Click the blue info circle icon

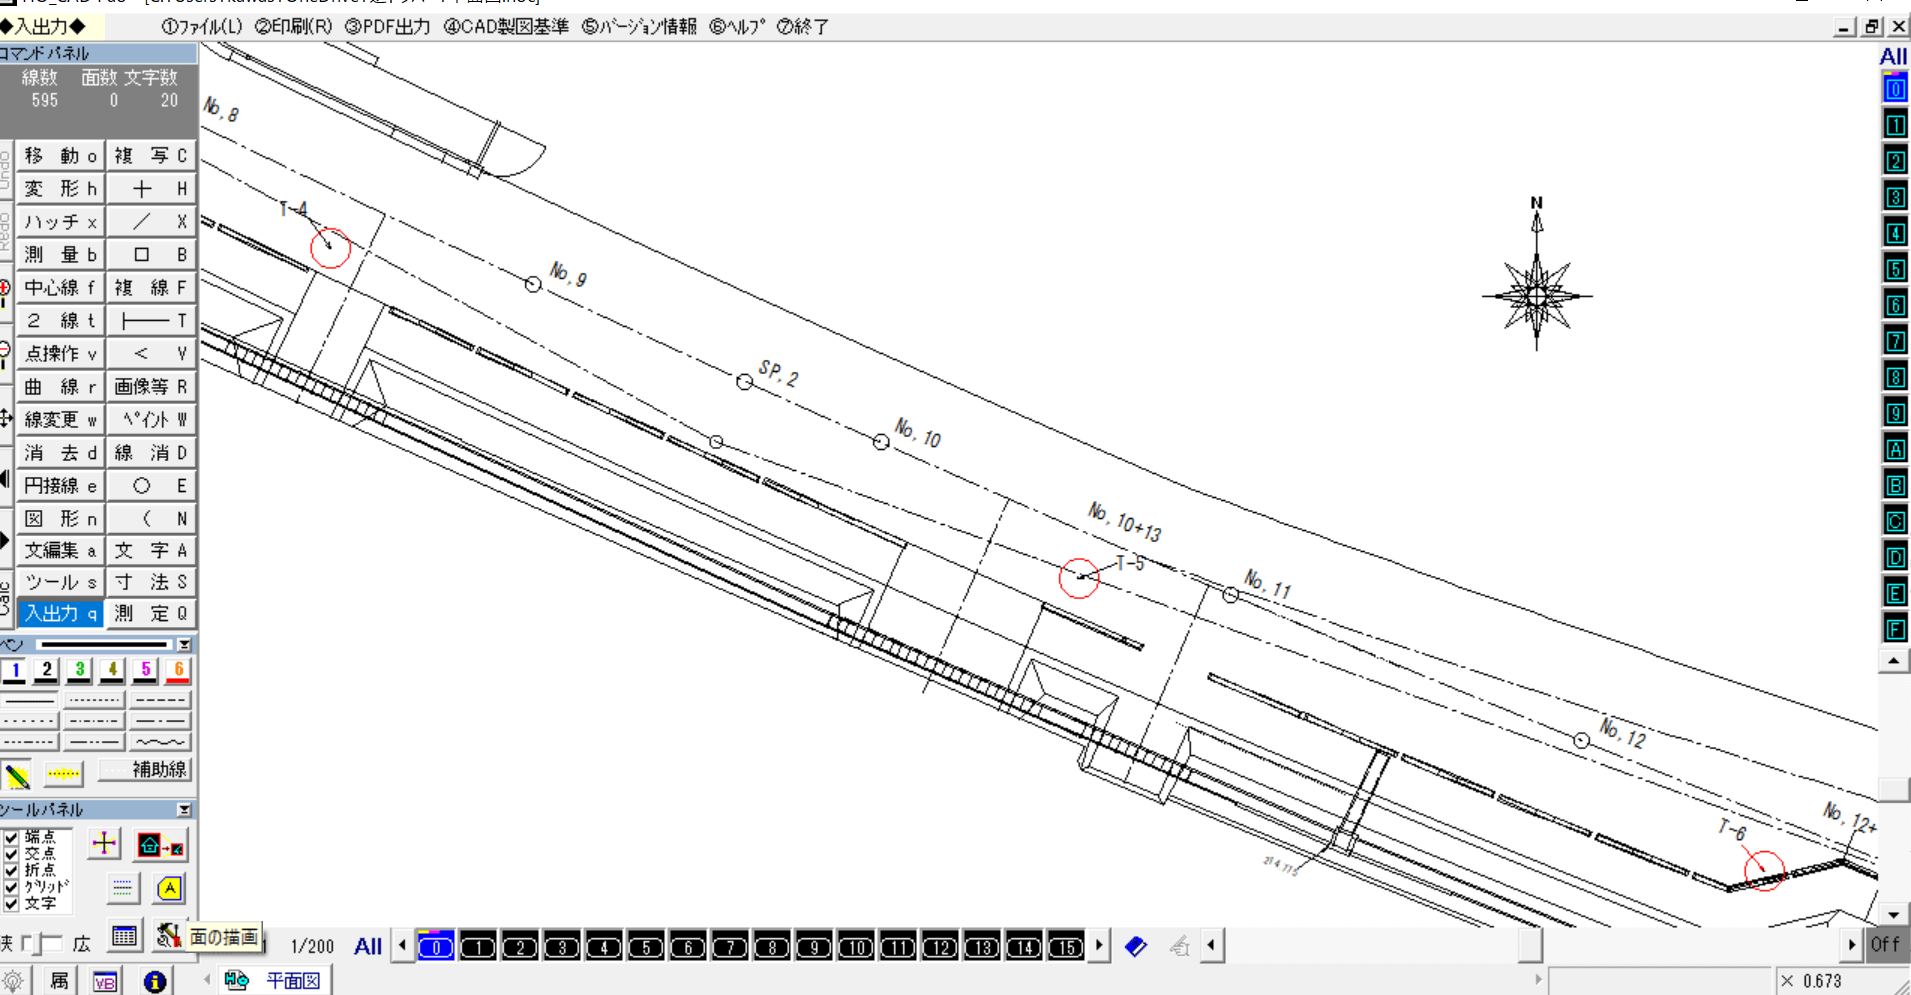point(154,981)
